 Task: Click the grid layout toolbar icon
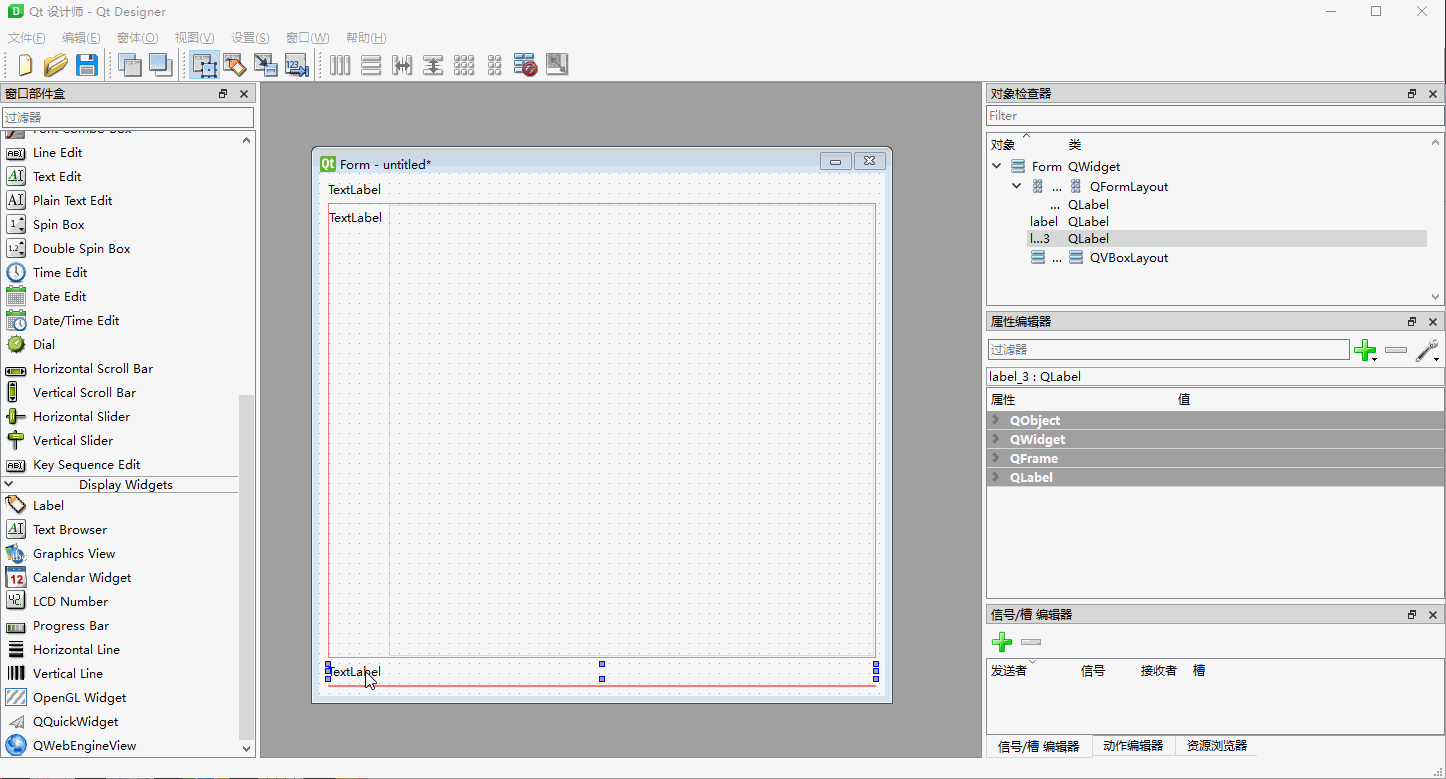pyautogui.click(x=464, y=64)
